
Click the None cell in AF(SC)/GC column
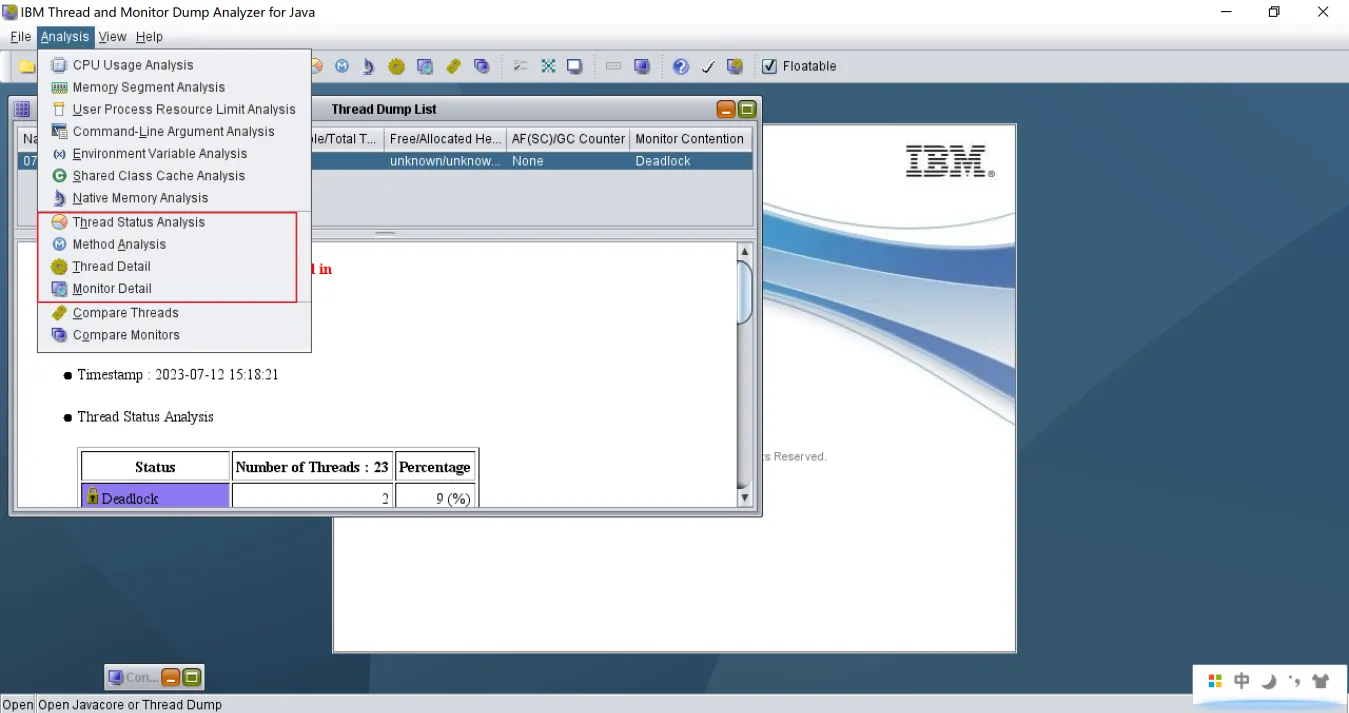[x=568, y=161]
